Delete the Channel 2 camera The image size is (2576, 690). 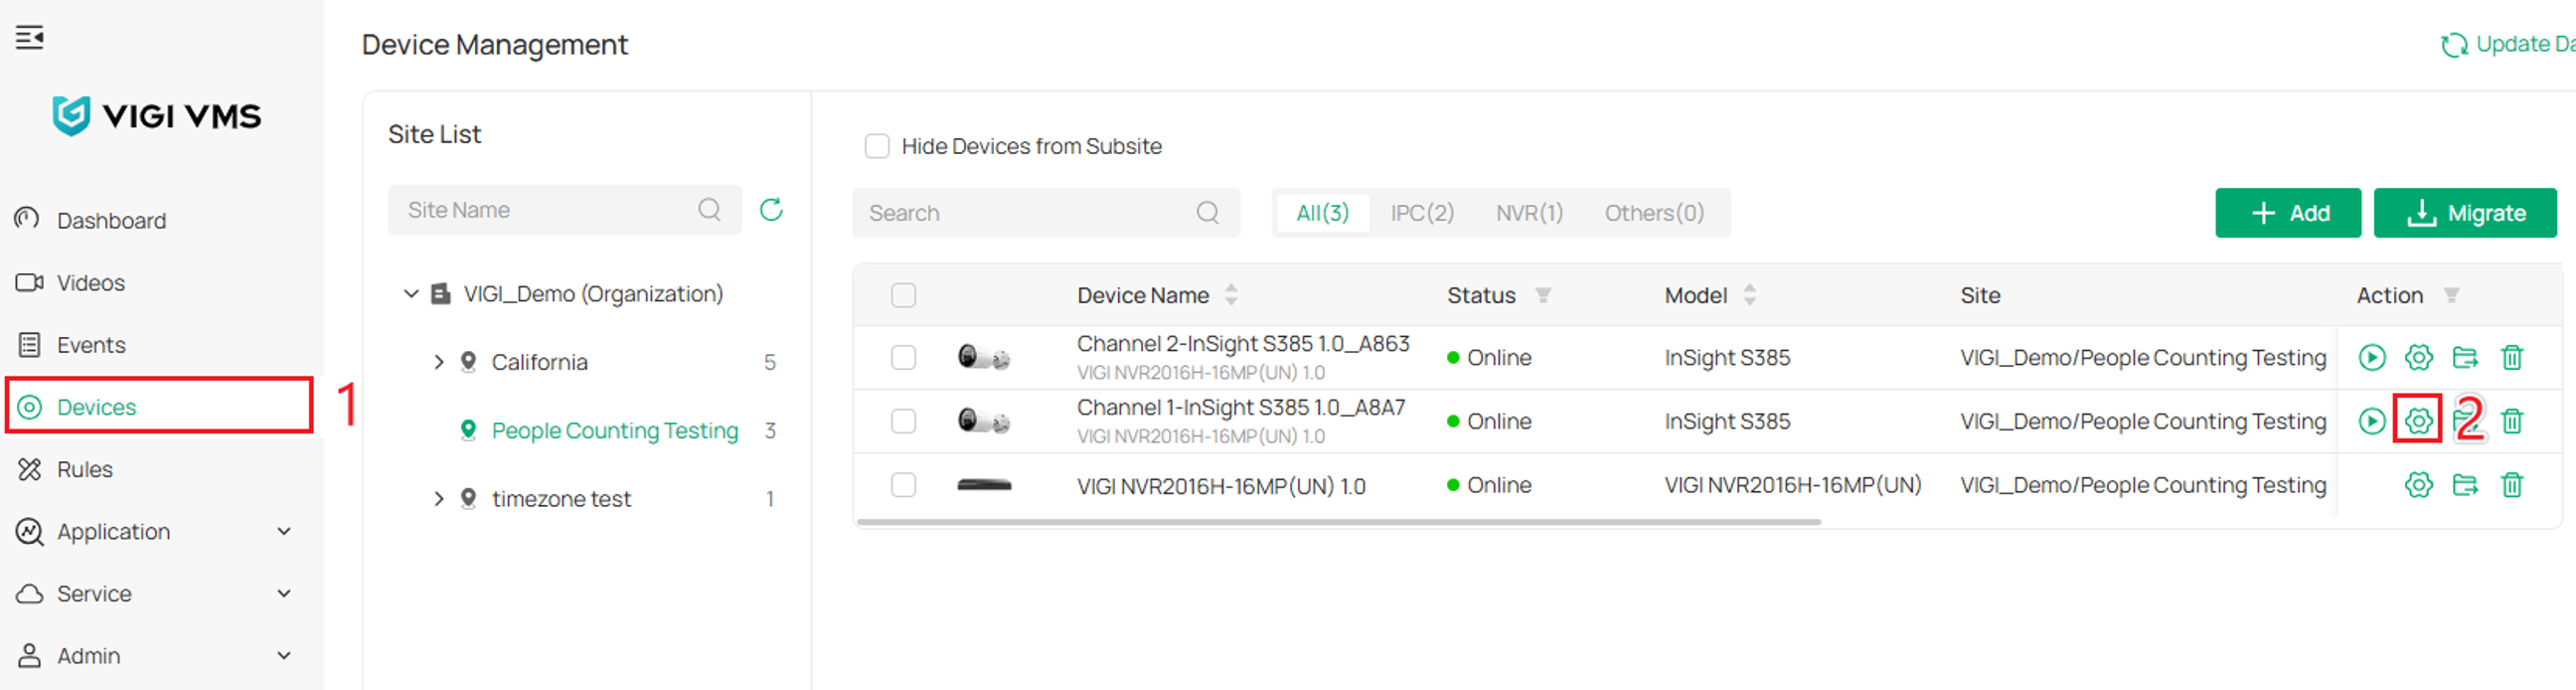click(2512, 357)
